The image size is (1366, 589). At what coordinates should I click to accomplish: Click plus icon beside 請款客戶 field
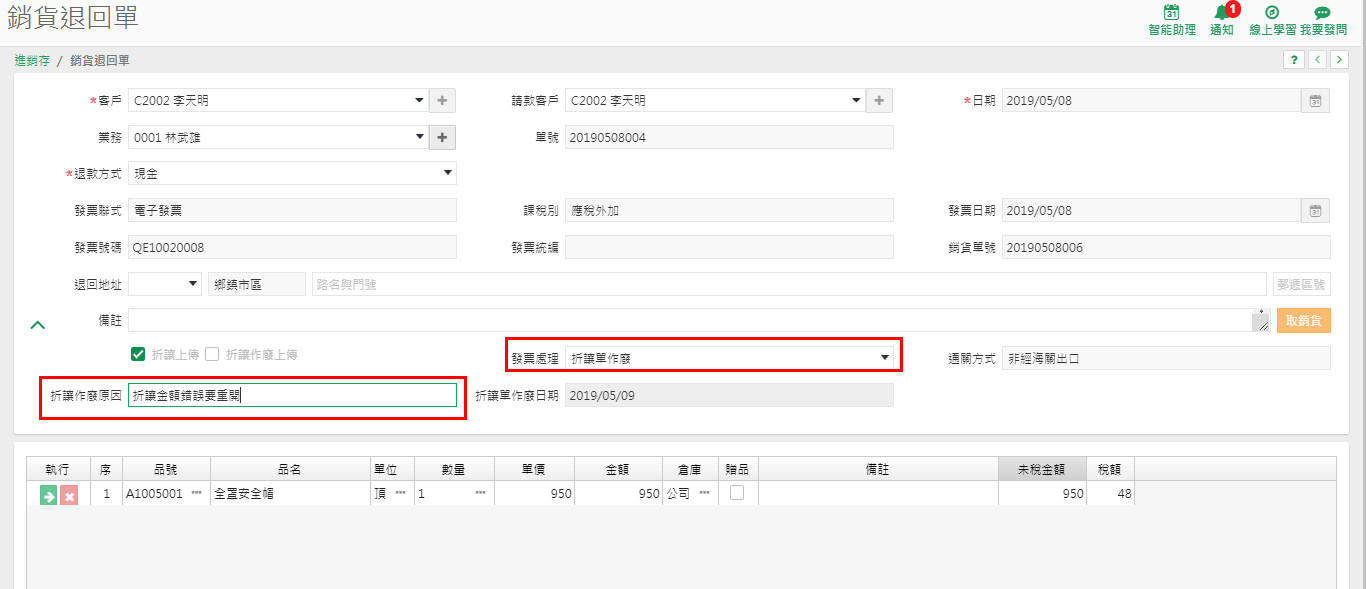[x=879, y=100]
